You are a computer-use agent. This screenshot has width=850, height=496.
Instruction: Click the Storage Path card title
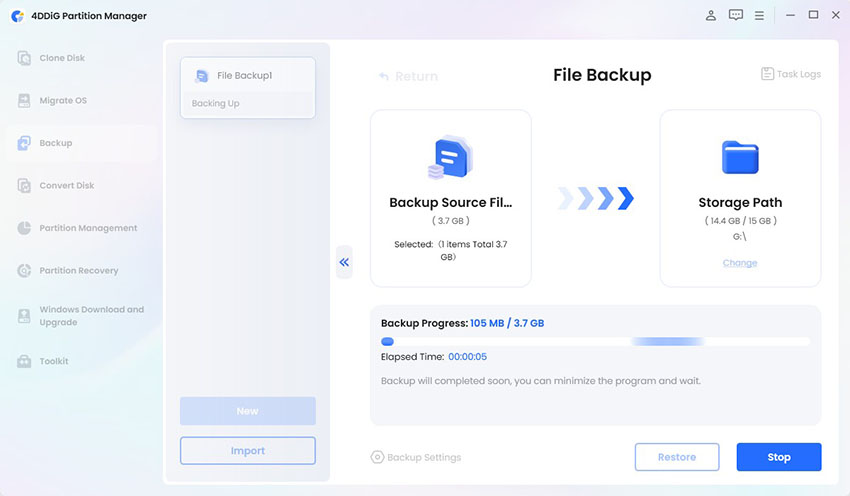point(740,202)
